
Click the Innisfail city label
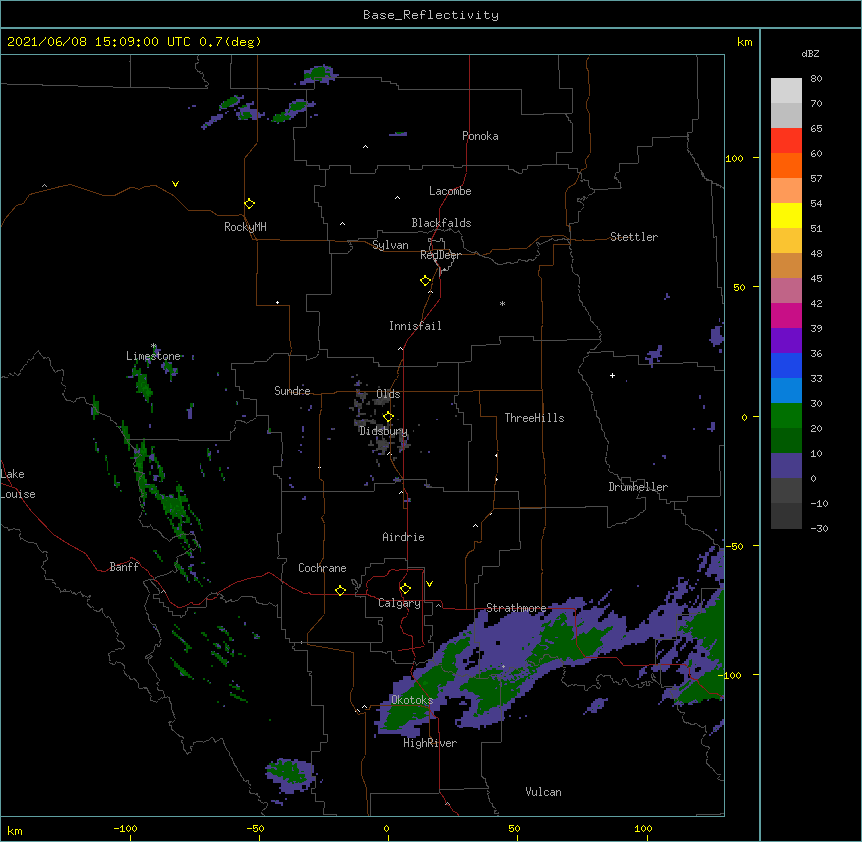[x=415, y=326]
